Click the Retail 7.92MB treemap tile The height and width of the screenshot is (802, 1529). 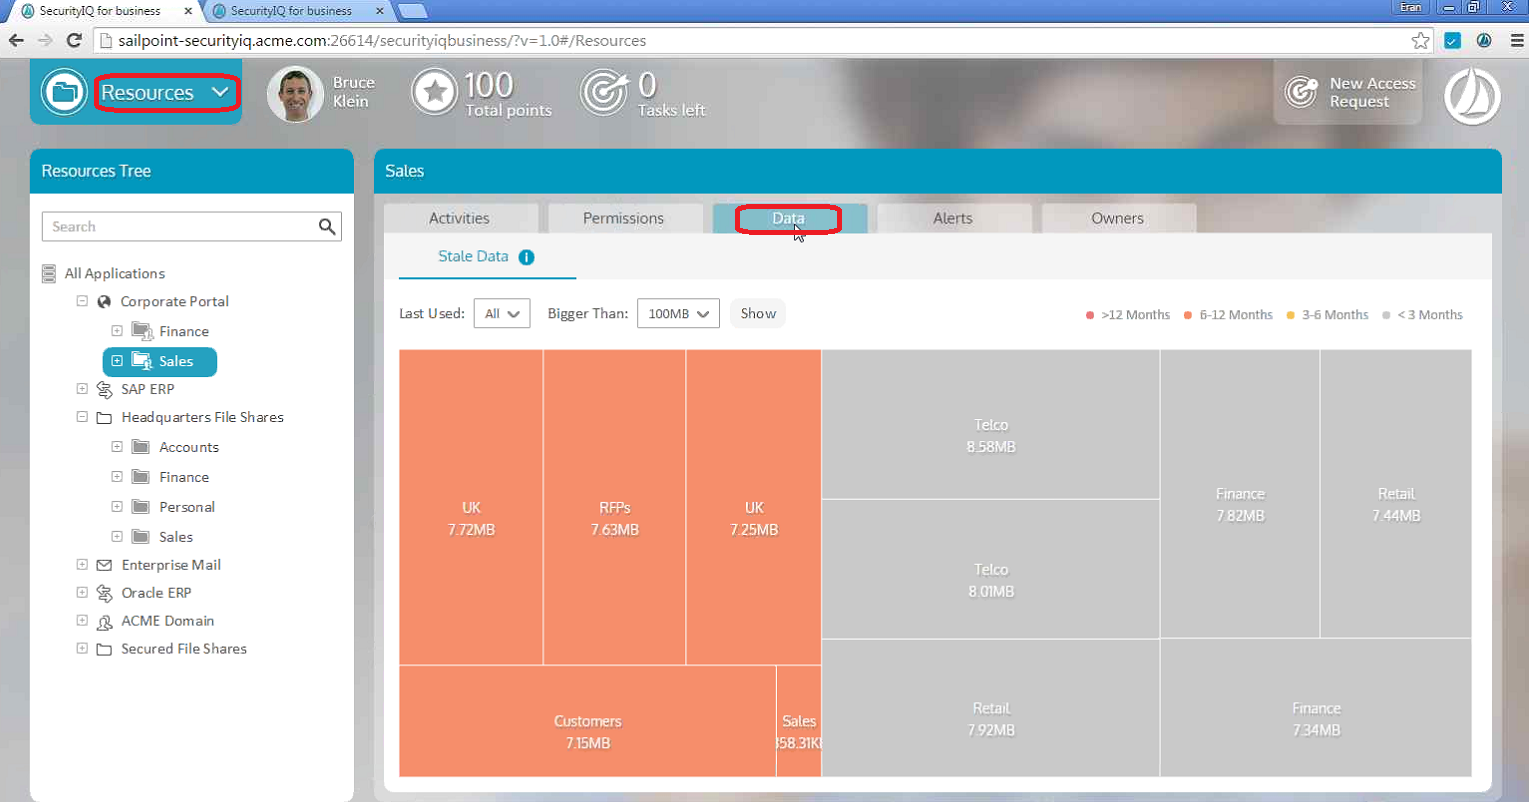pyautogui.click(x=991, y=708)
